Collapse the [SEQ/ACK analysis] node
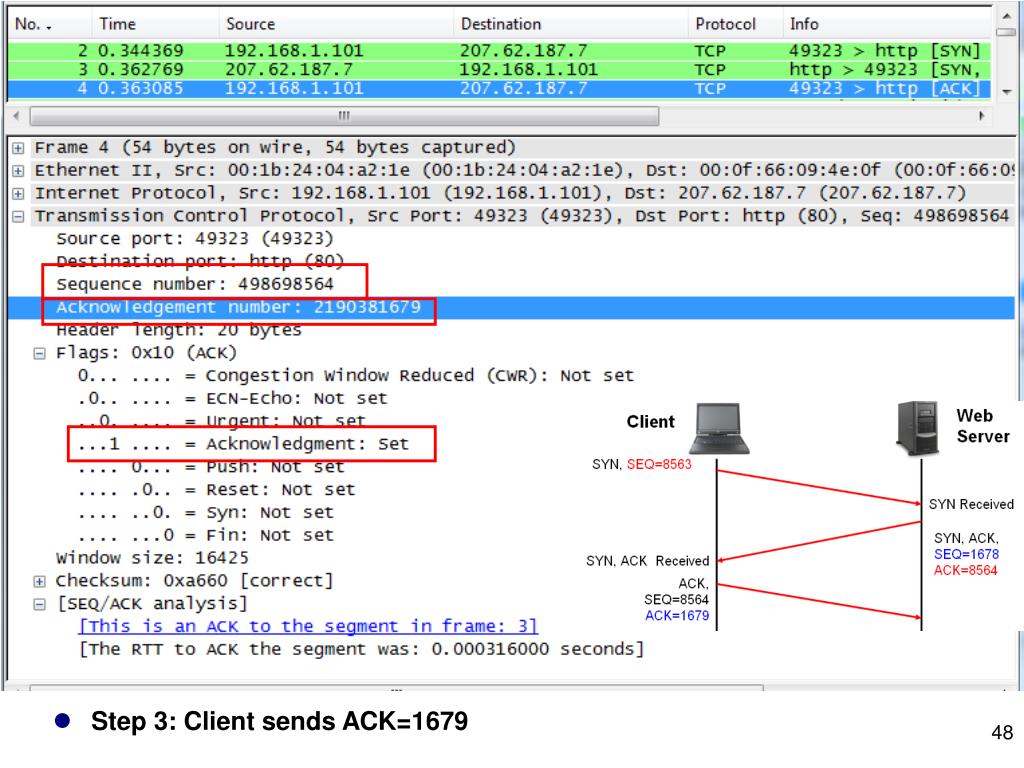This screenshot has height=768, width=1024. 39,604
